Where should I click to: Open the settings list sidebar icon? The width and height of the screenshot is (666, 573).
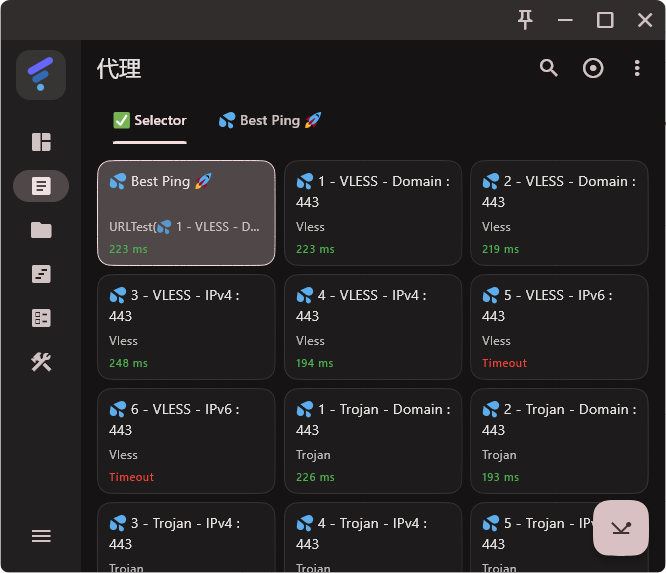(x=41, y=318)
